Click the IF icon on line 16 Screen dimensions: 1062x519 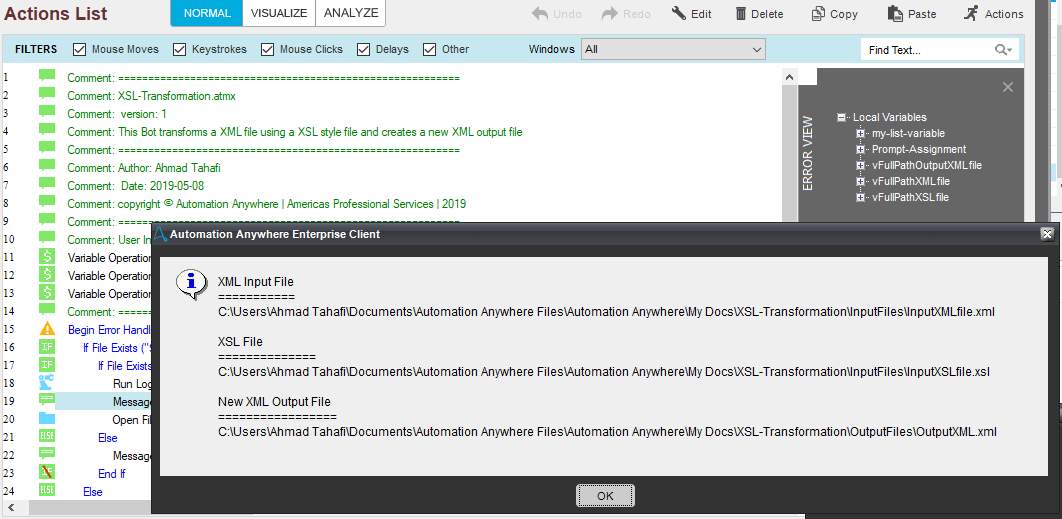point(47,347)
